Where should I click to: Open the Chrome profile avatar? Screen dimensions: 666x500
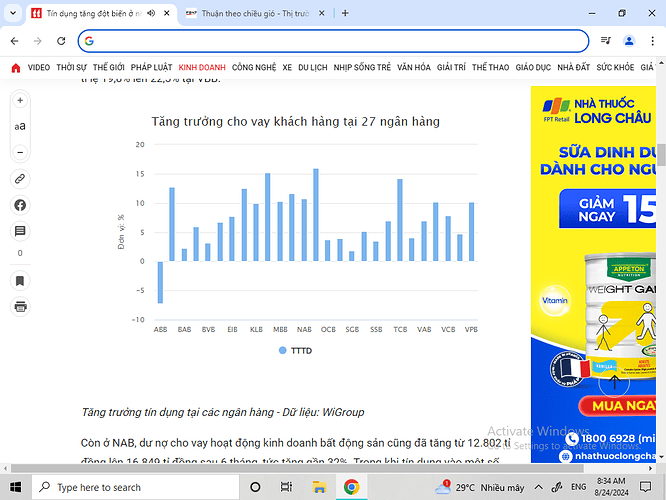click(629, 41)
